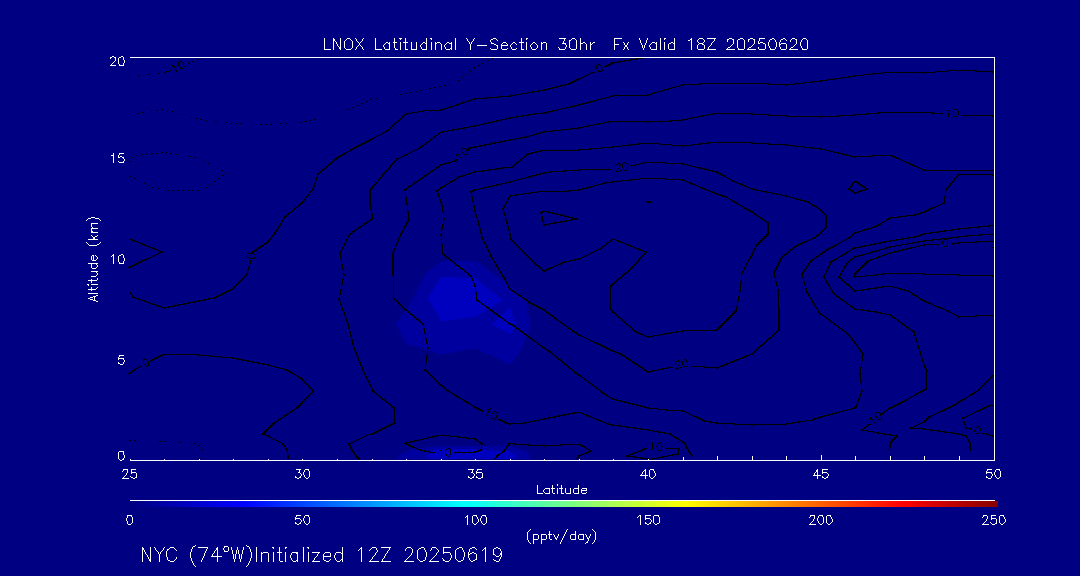The image size is (1080, 576).
Task: Click the small wedge contour near latitude 37
Action: [x=559, y=218]
